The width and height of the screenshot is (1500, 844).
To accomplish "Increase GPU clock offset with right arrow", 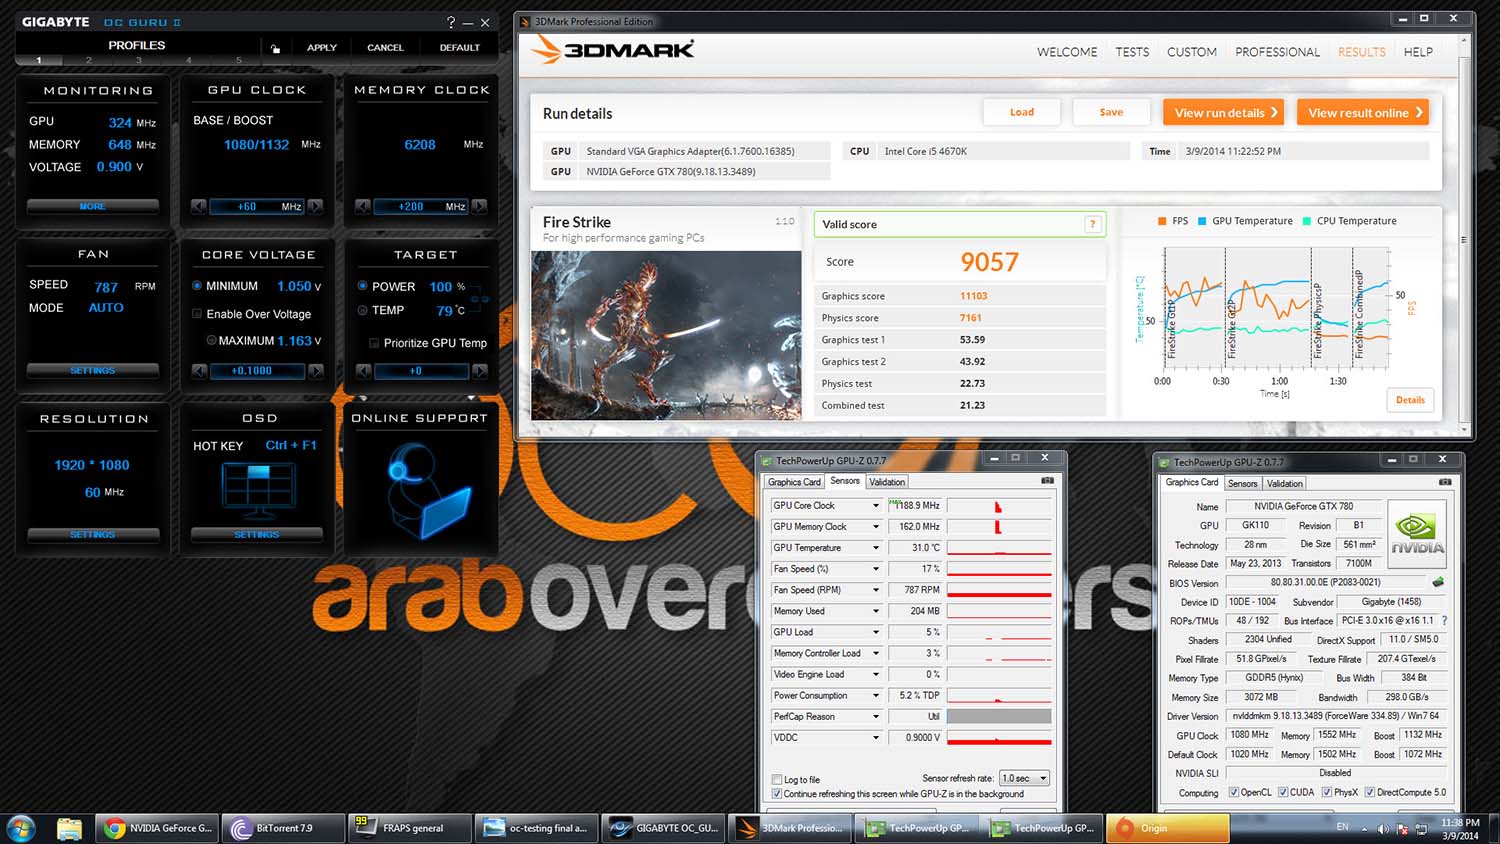I will click(315, 207).
